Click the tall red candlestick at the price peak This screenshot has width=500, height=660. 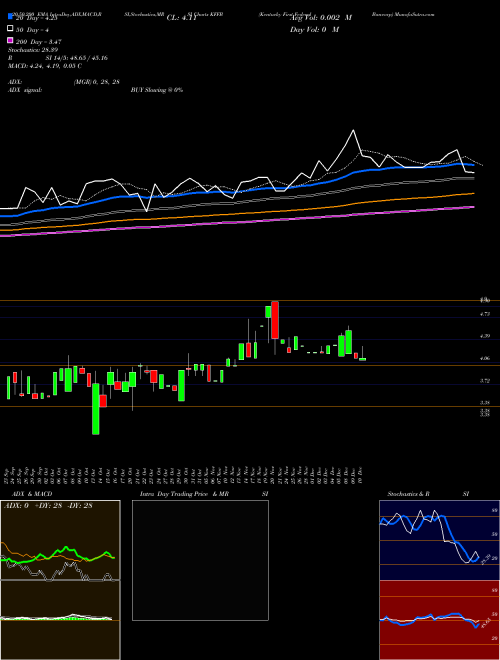(275, 320)
